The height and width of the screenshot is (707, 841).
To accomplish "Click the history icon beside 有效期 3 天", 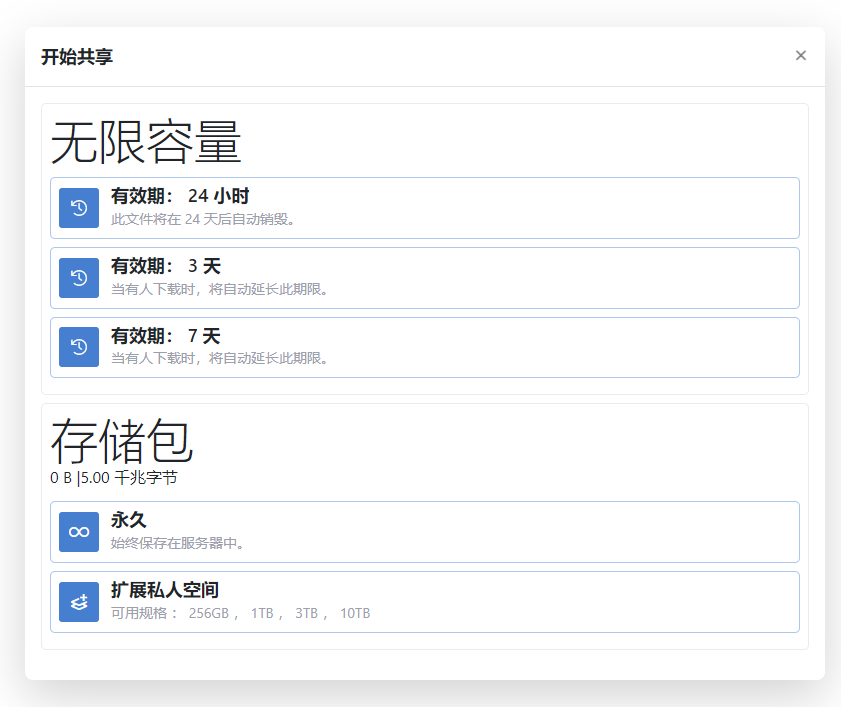I will tap(78, 277).
